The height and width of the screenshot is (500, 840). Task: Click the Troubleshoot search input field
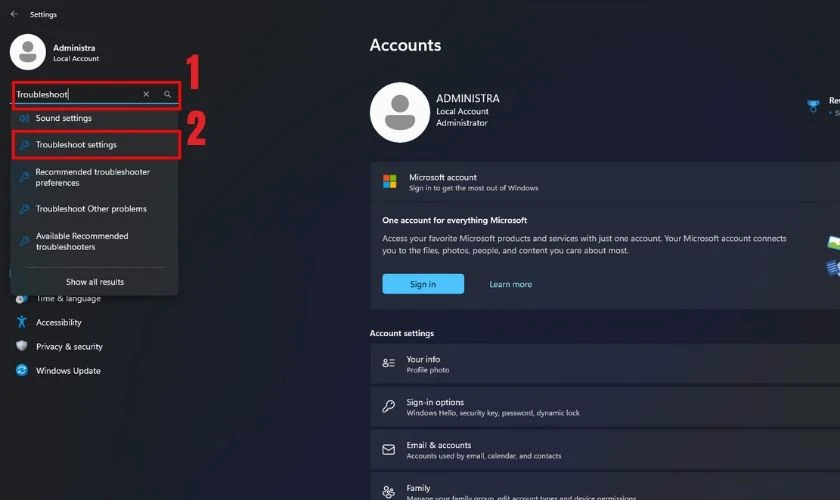click(x=78, y=94)
